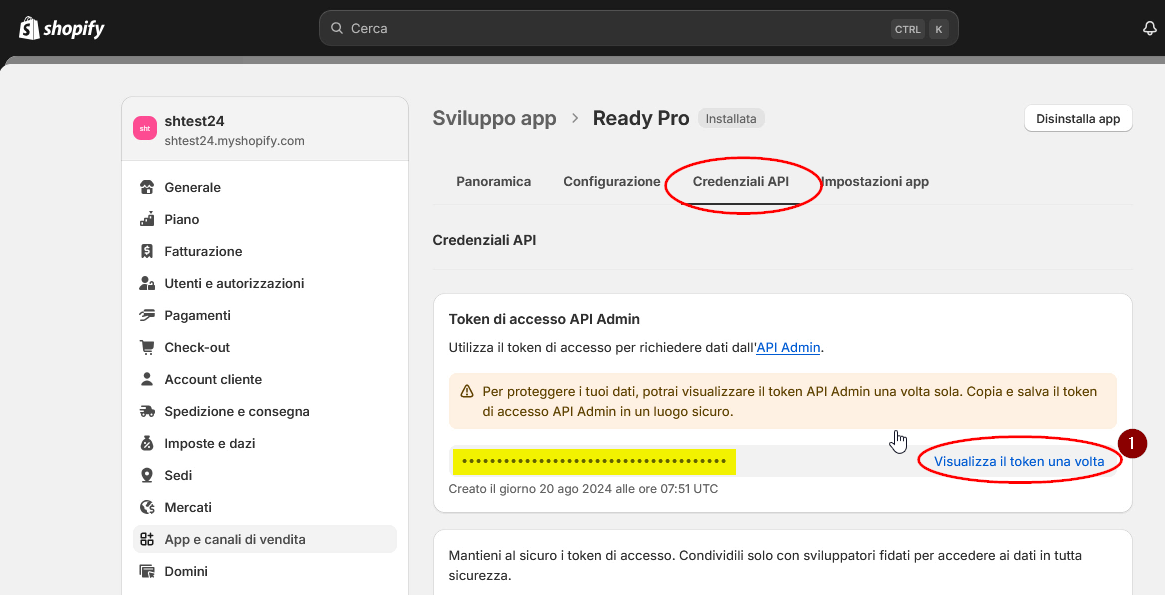This screenshot has height=595, width=1165.
Task: Click the Shopify logo
Action: 62,28
